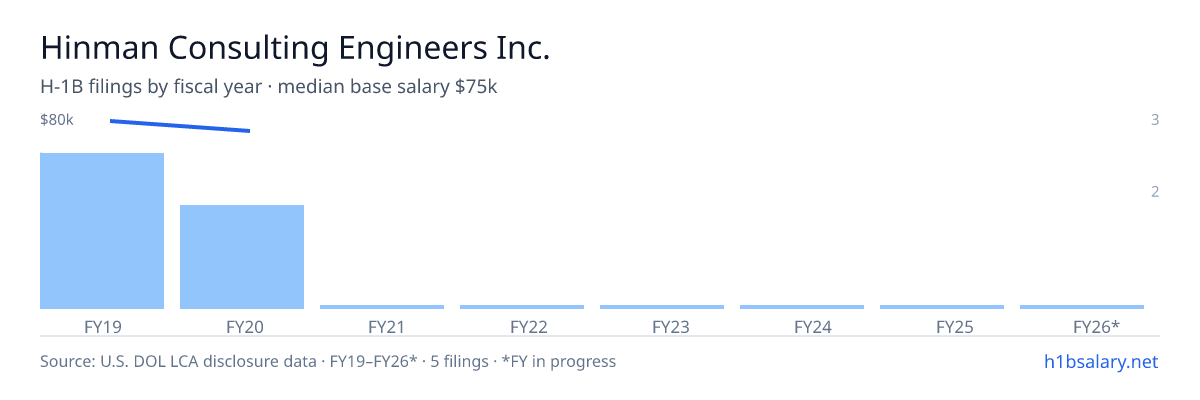Click the $80k salary axis label
The image size is (1200, 400).
click(x=57, y=120)
